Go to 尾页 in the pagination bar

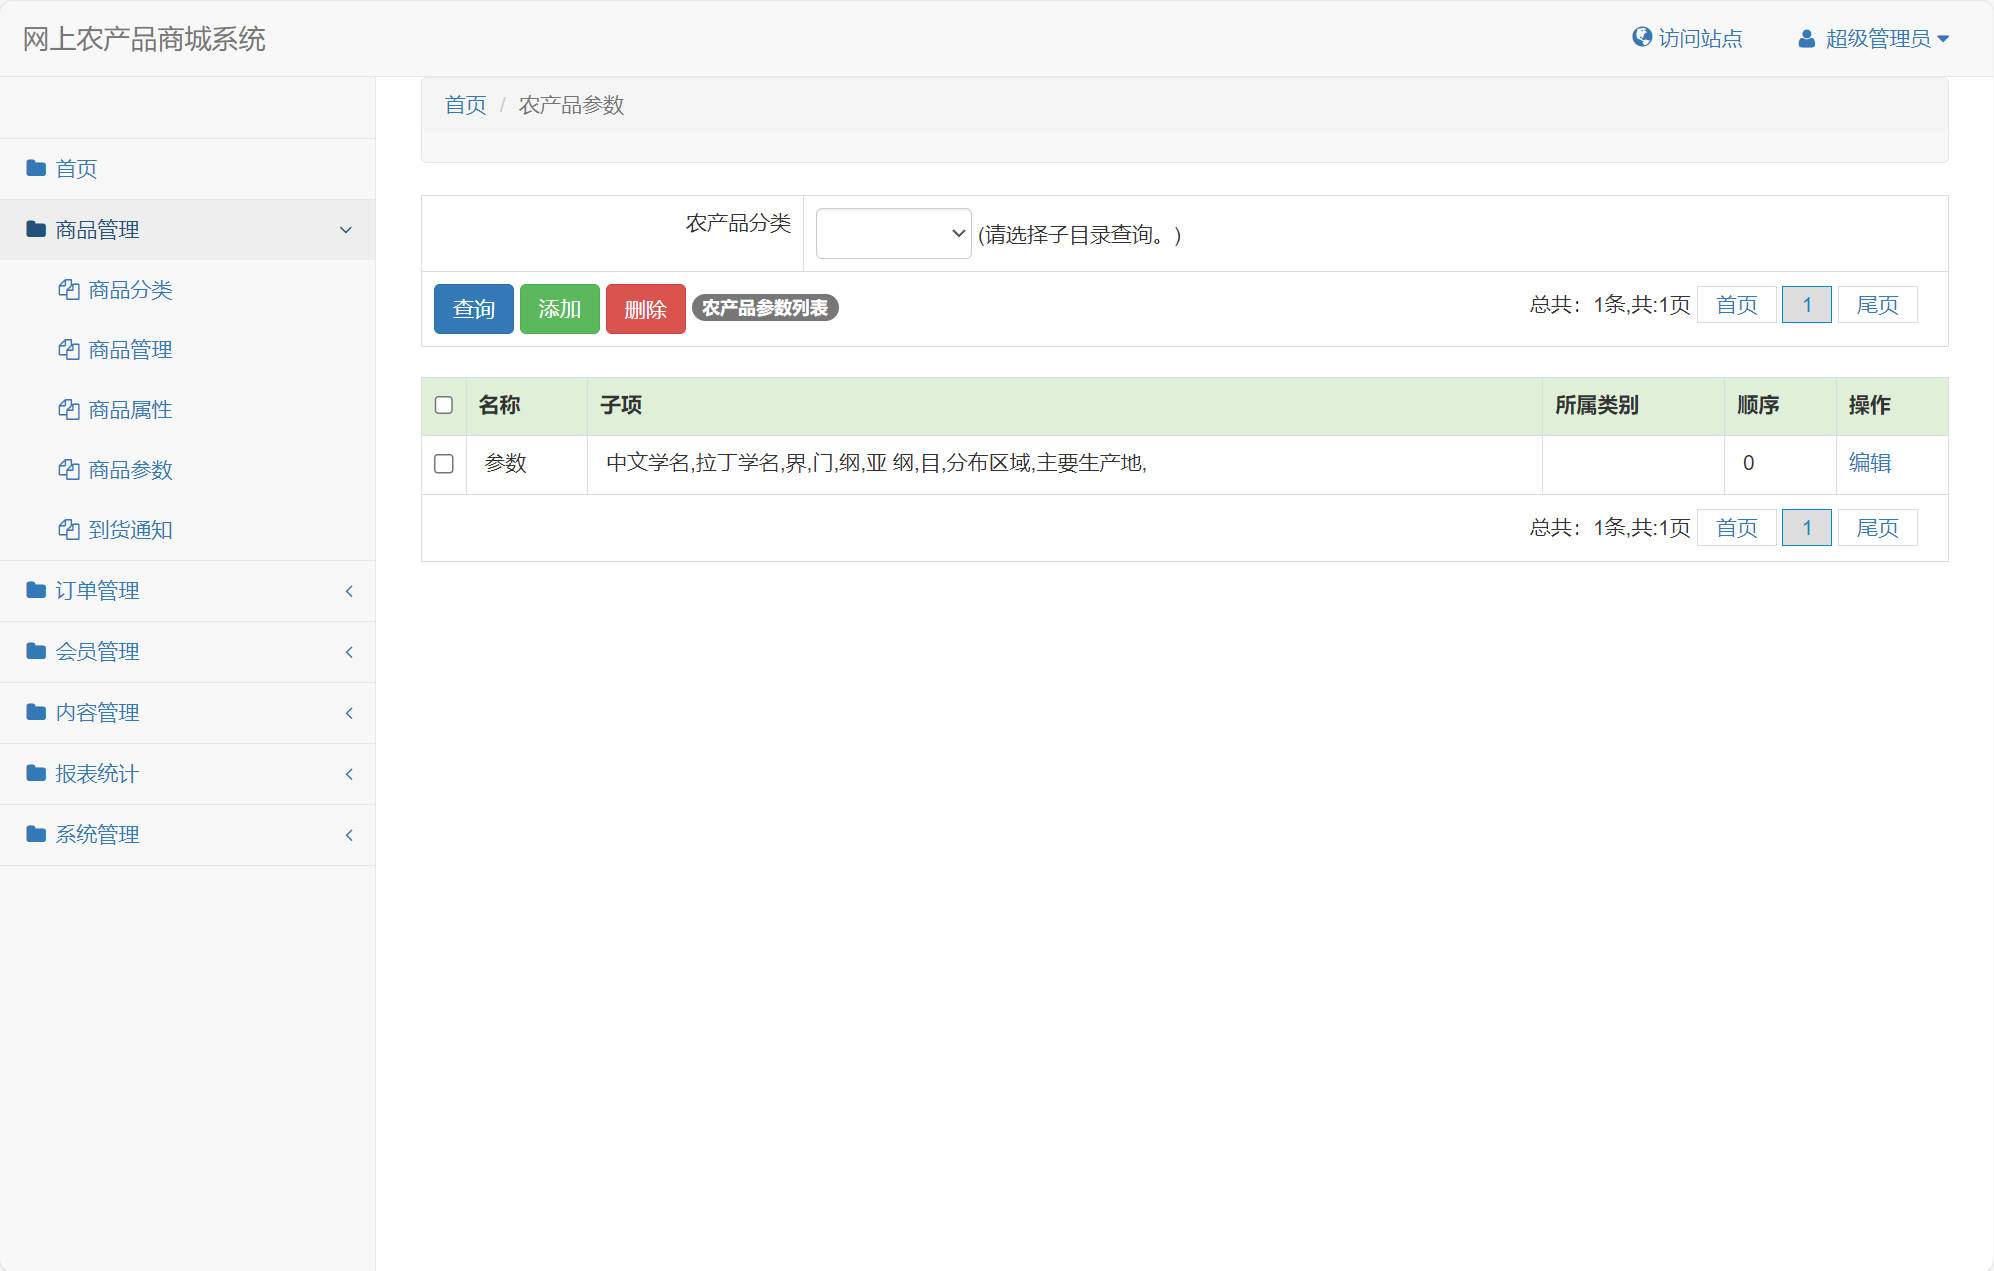[1876, 304]
